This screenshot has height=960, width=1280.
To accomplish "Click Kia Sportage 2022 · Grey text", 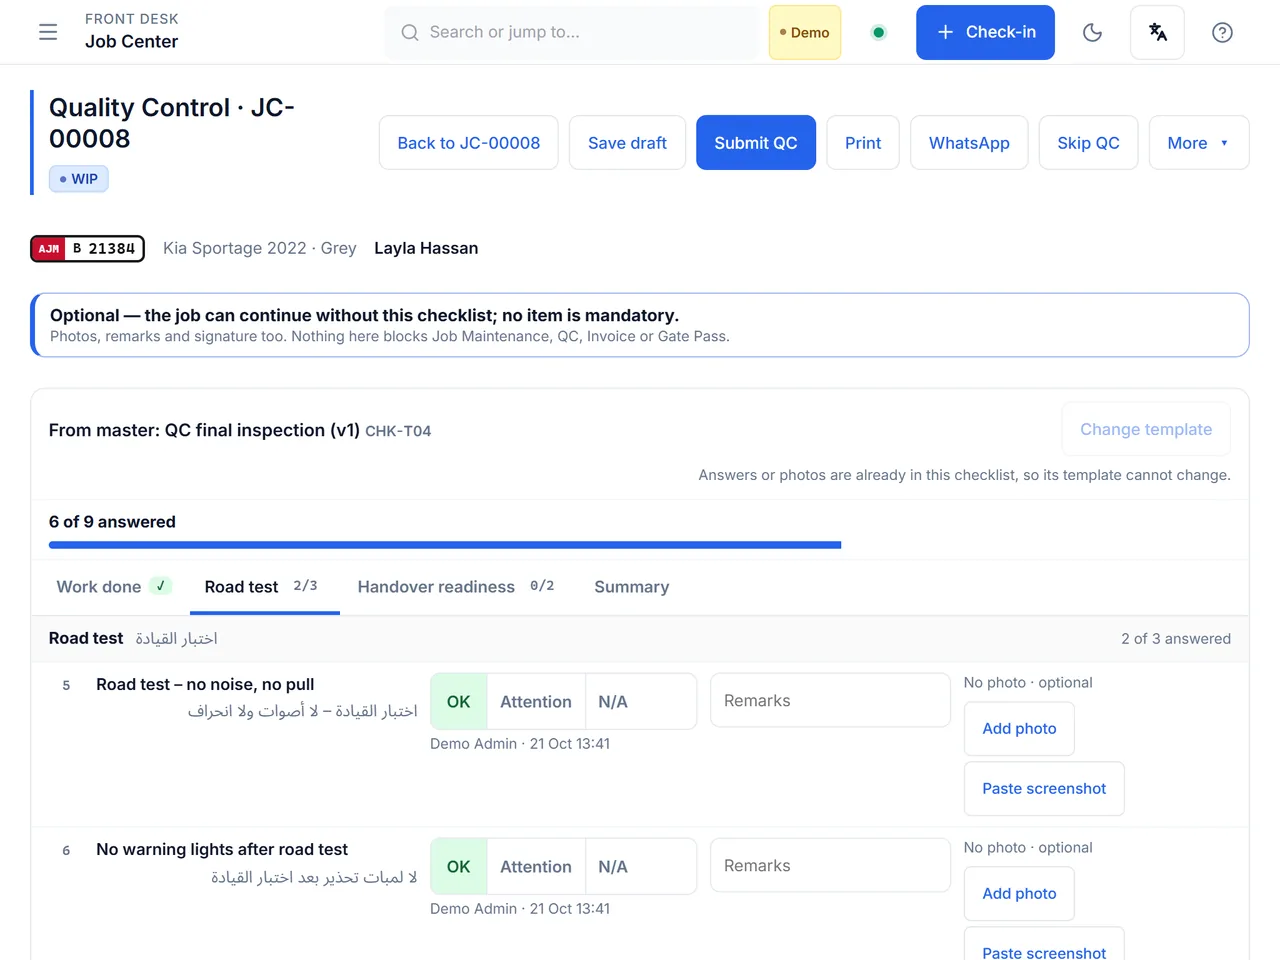I will [260, 248].
